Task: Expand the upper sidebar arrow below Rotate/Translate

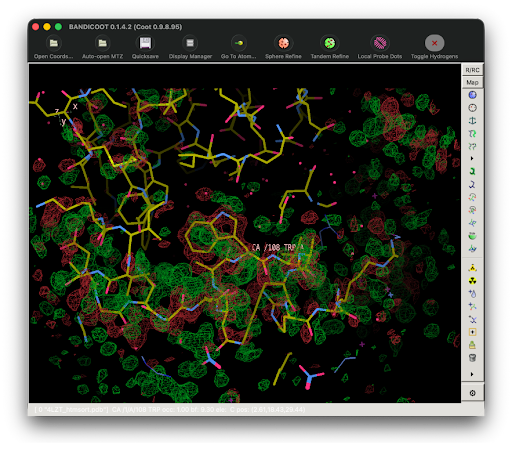Action: (472, 158)
